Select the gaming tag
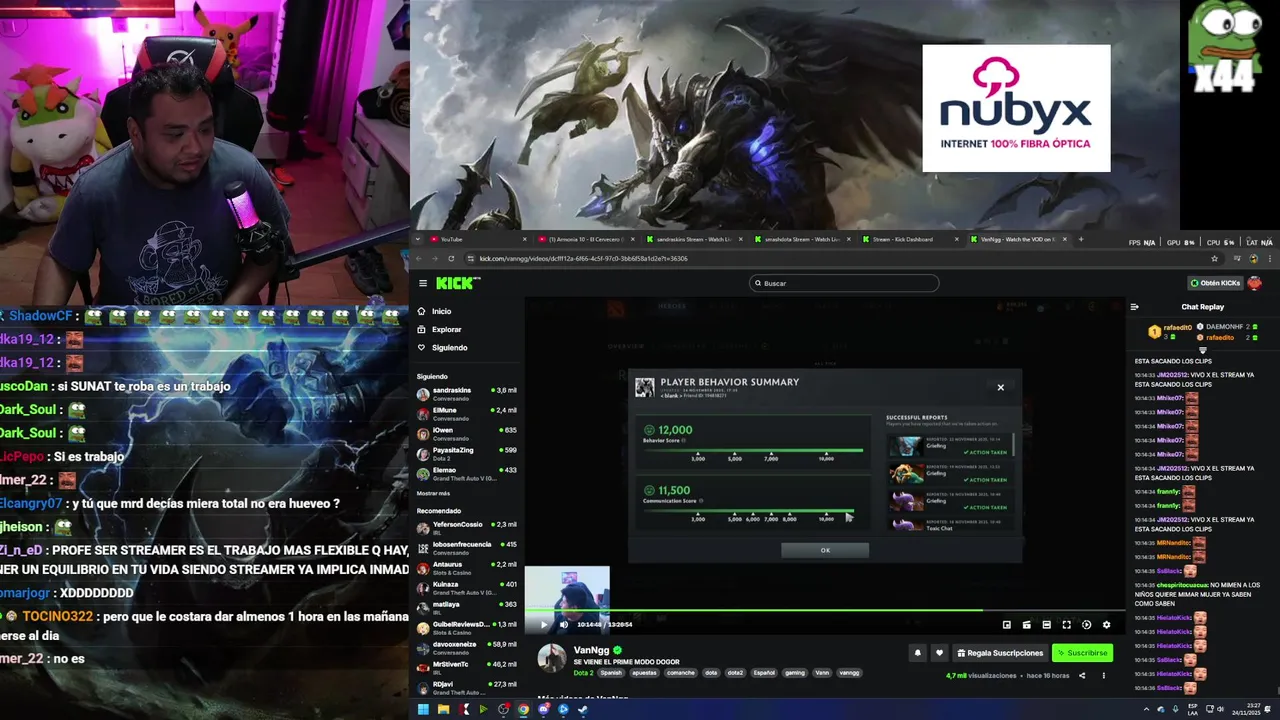 pos(795,673)
